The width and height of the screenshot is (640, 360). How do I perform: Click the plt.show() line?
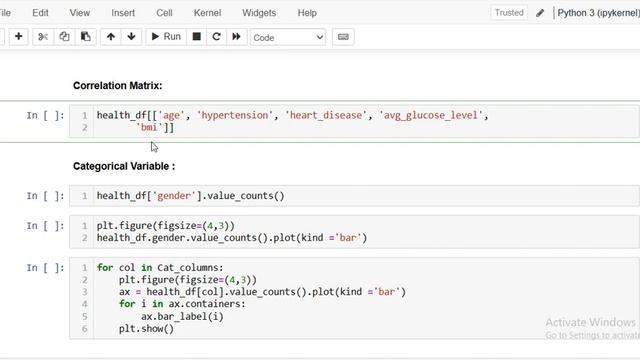[x=146, y=329]
